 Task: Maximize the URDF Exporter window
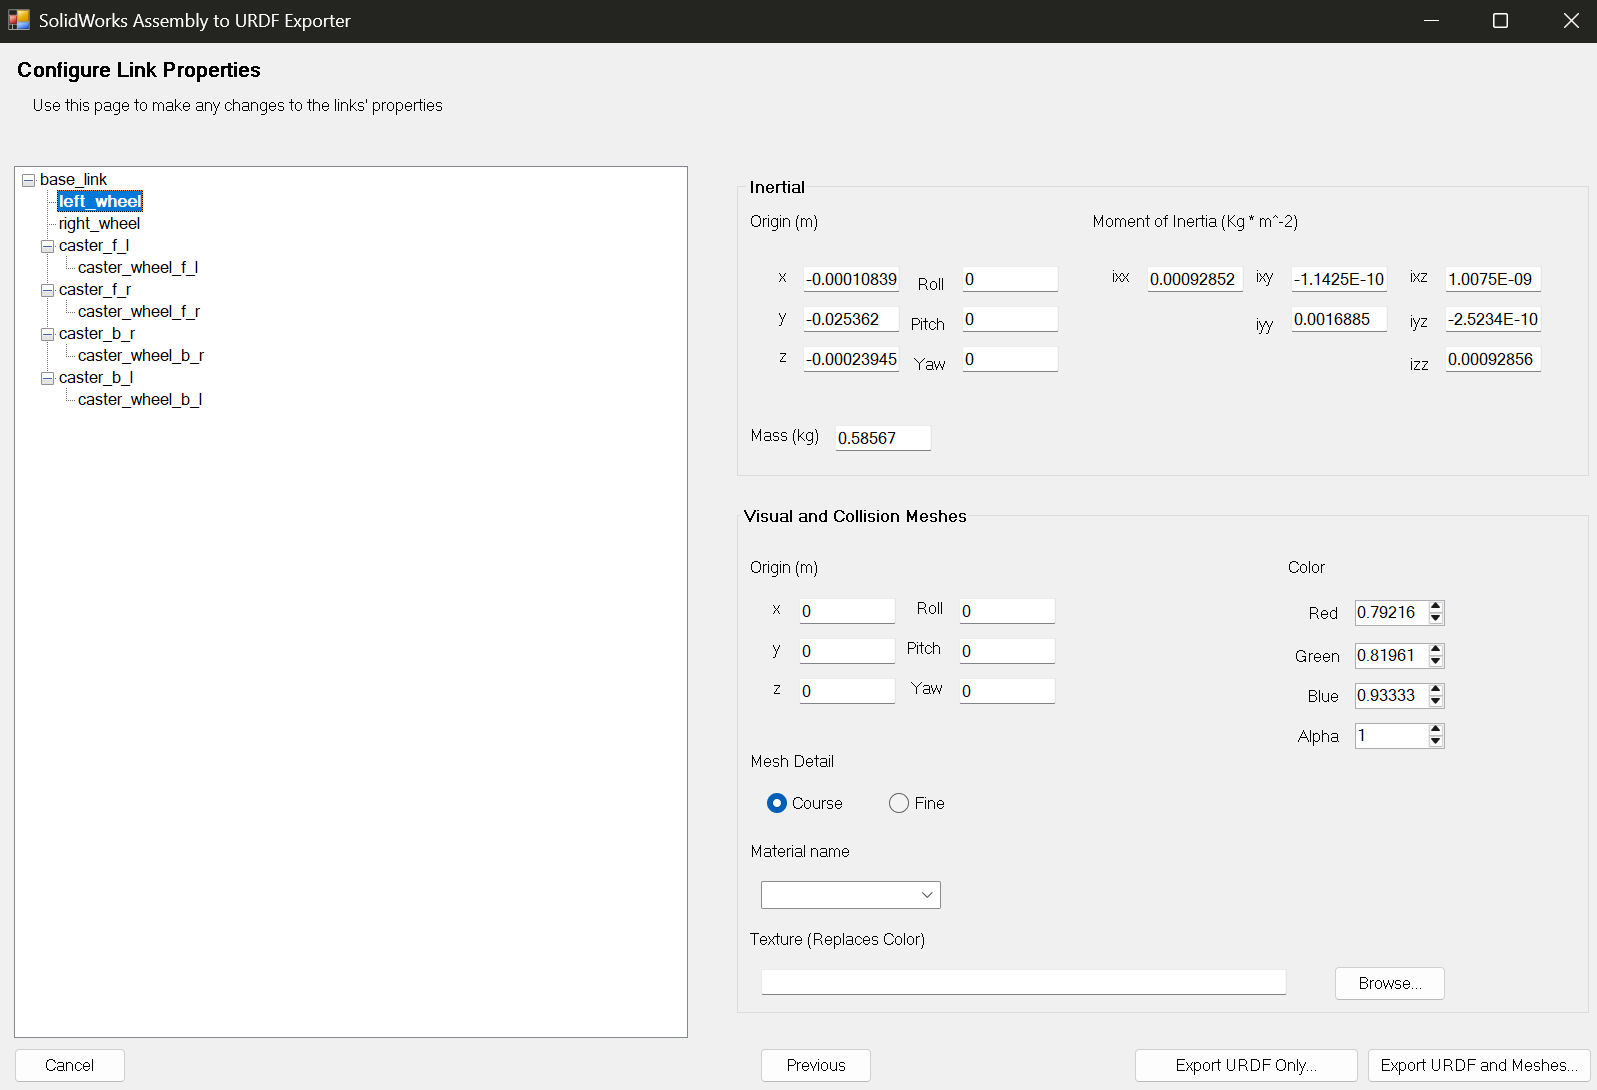1500,21
